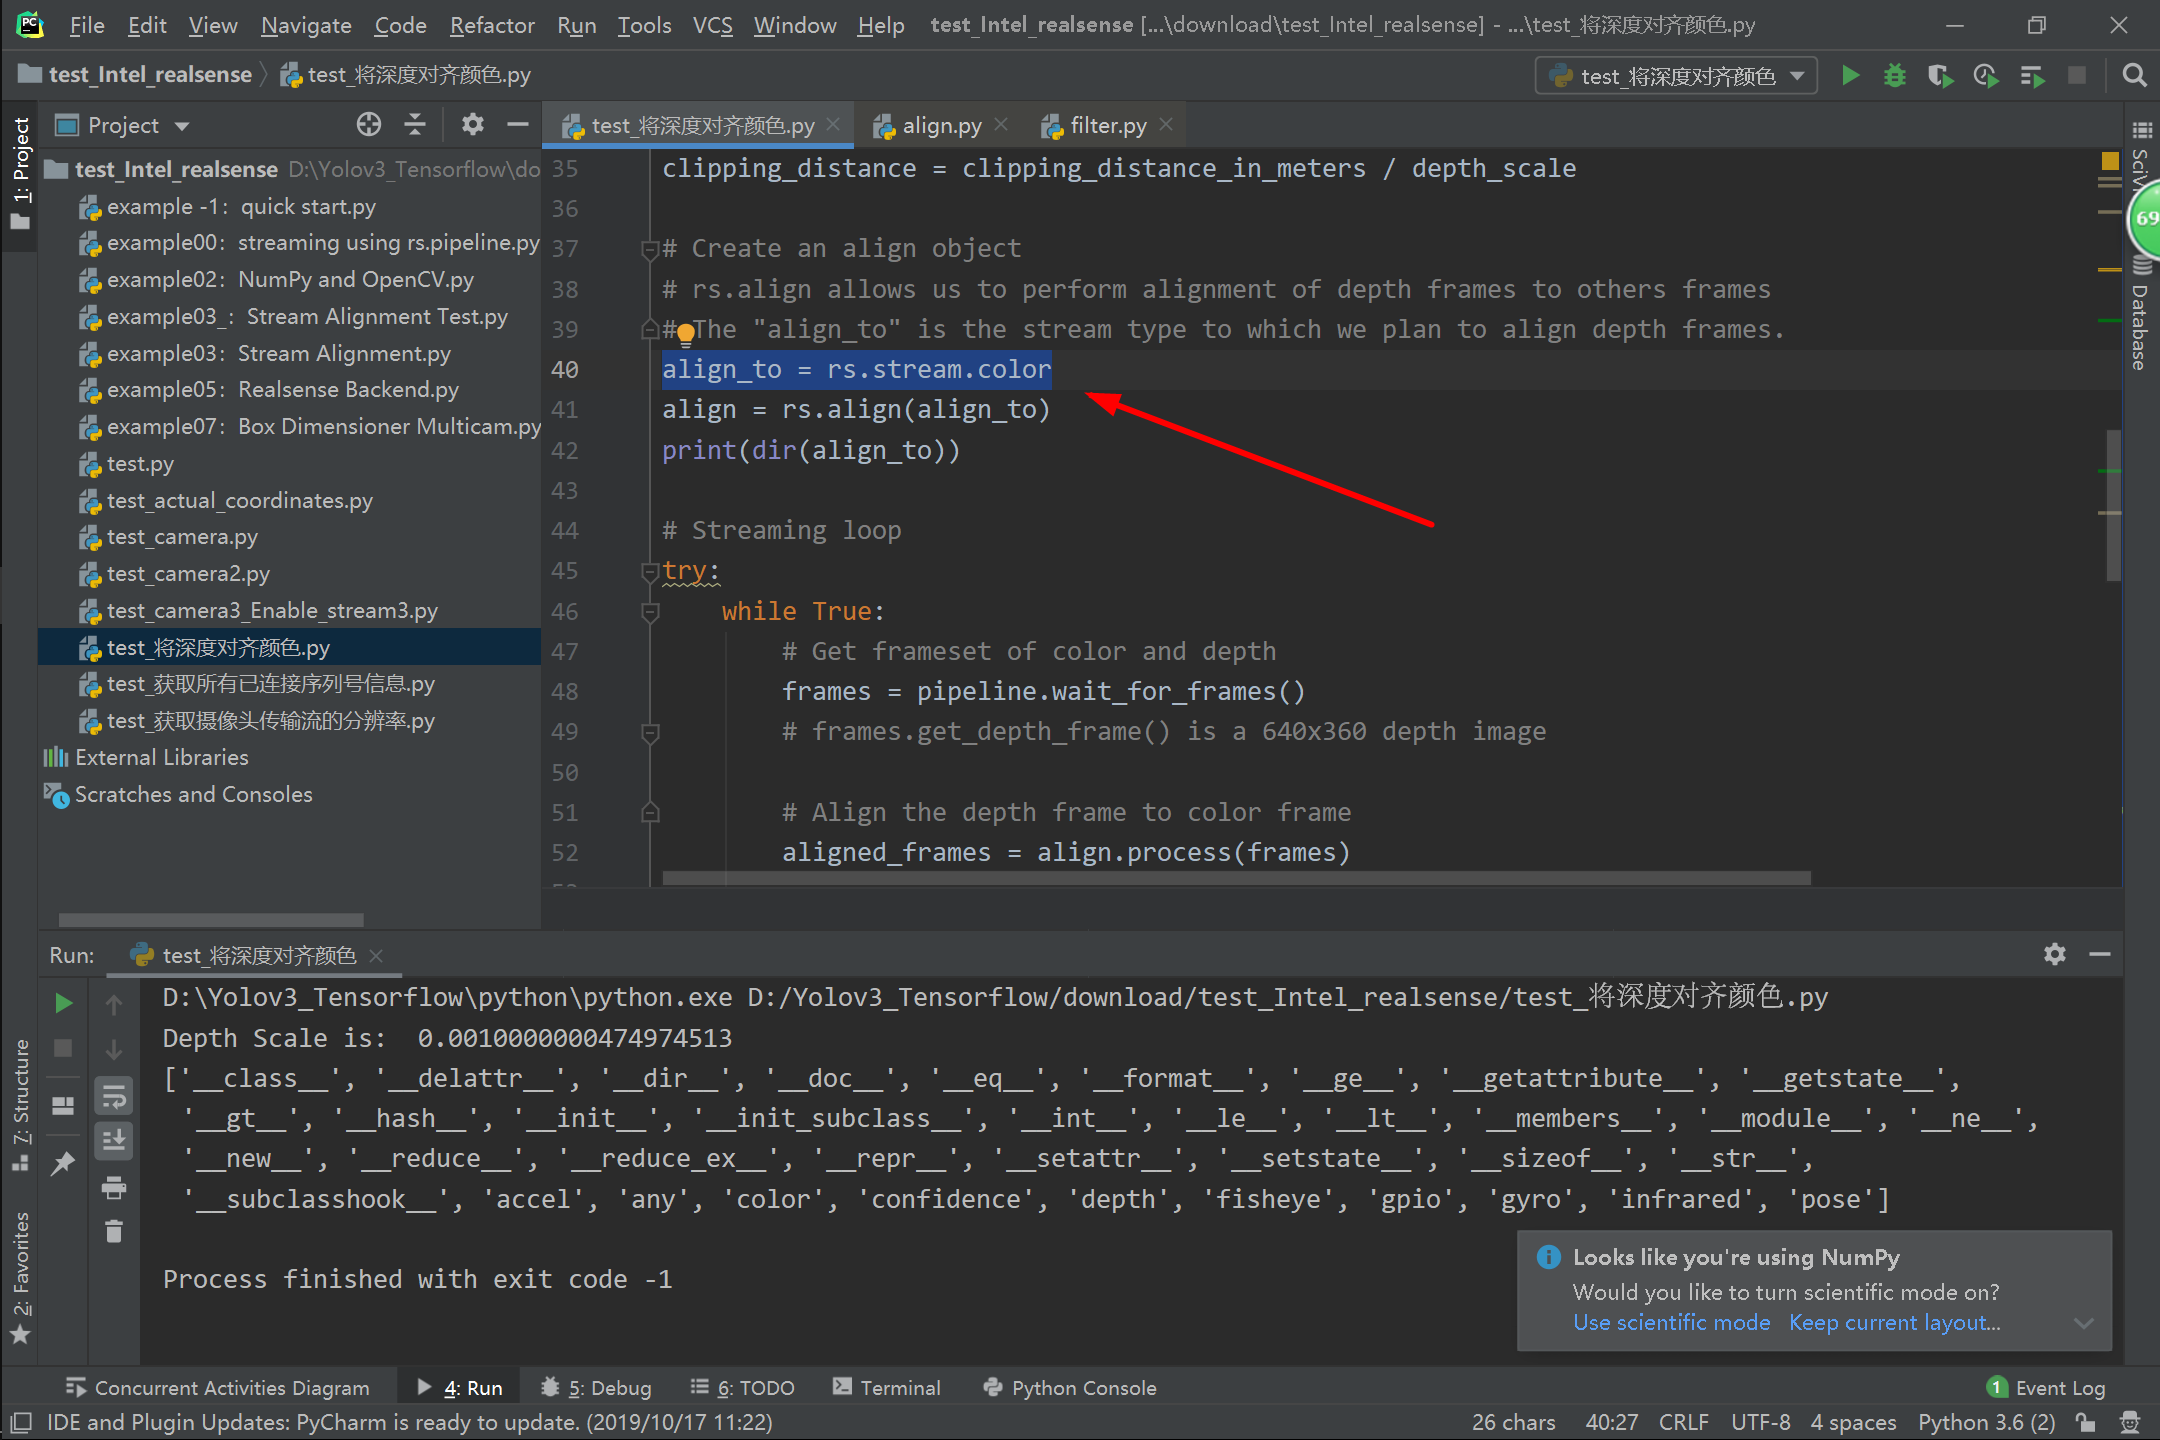2160x1440 pixels.
Task: Open the Refactor menu
Action: click(x=491, y=25)
